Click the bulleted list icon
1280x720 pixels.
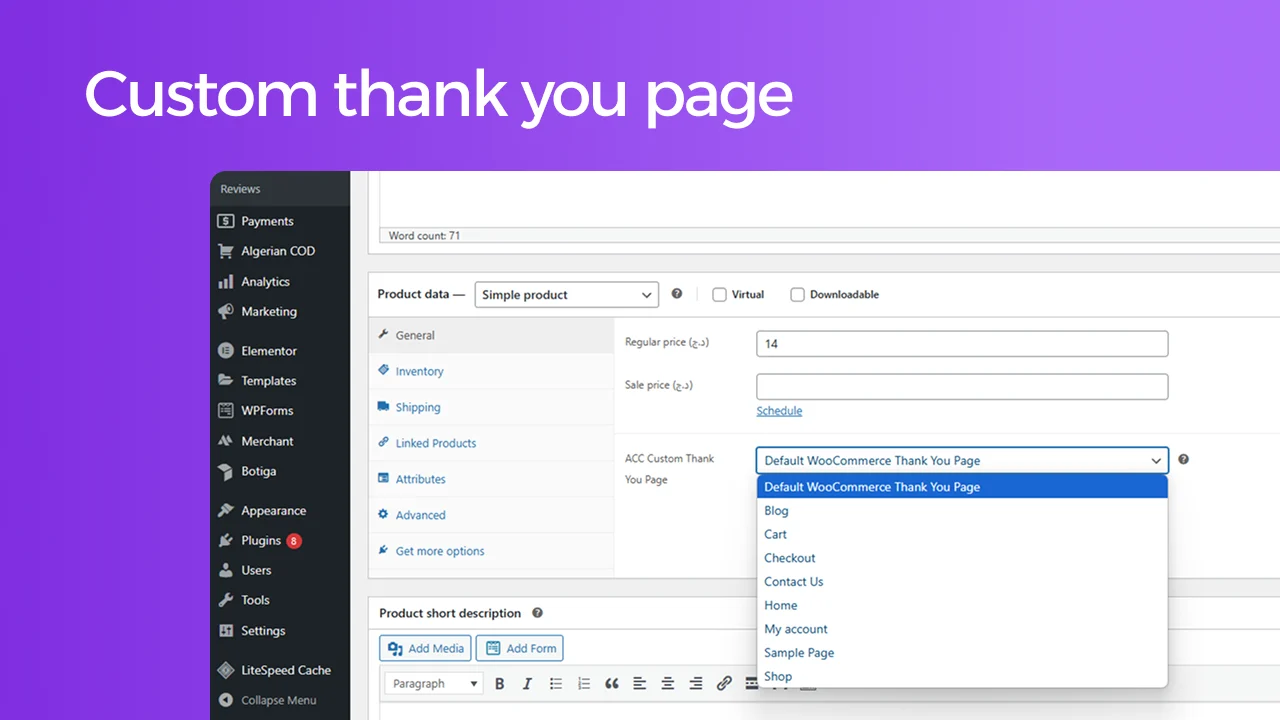556,684
